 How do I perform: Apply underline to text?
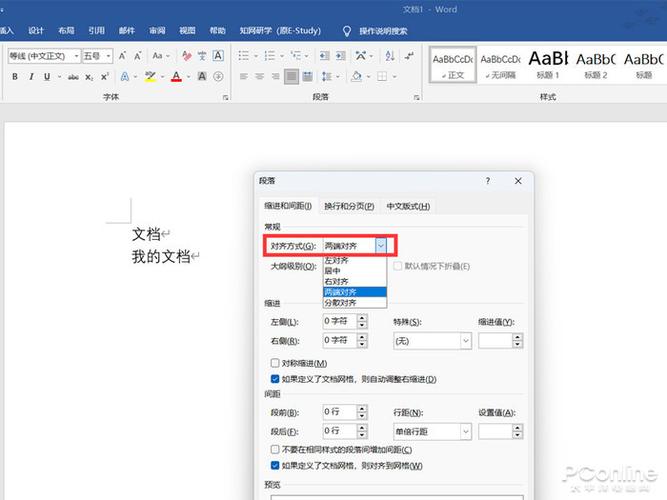pos(47,77)
